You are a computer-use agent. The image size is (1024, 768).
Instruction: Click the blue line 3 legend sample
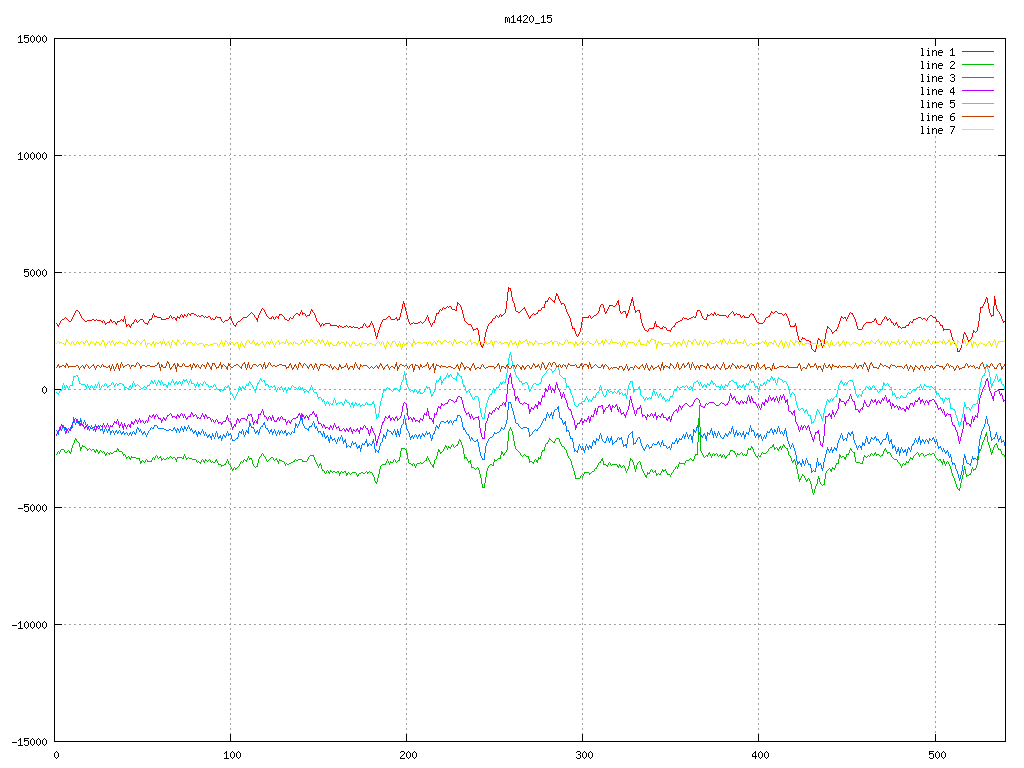tap(978, 78)
